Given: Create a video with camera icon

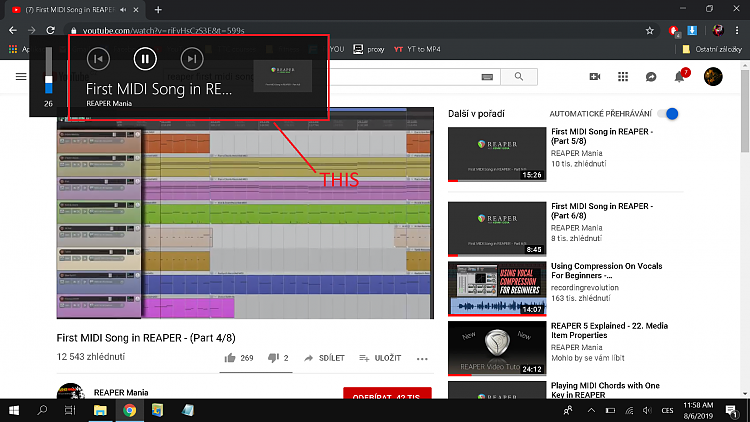Looking at the screenshot, I should (x=595, y=77).
